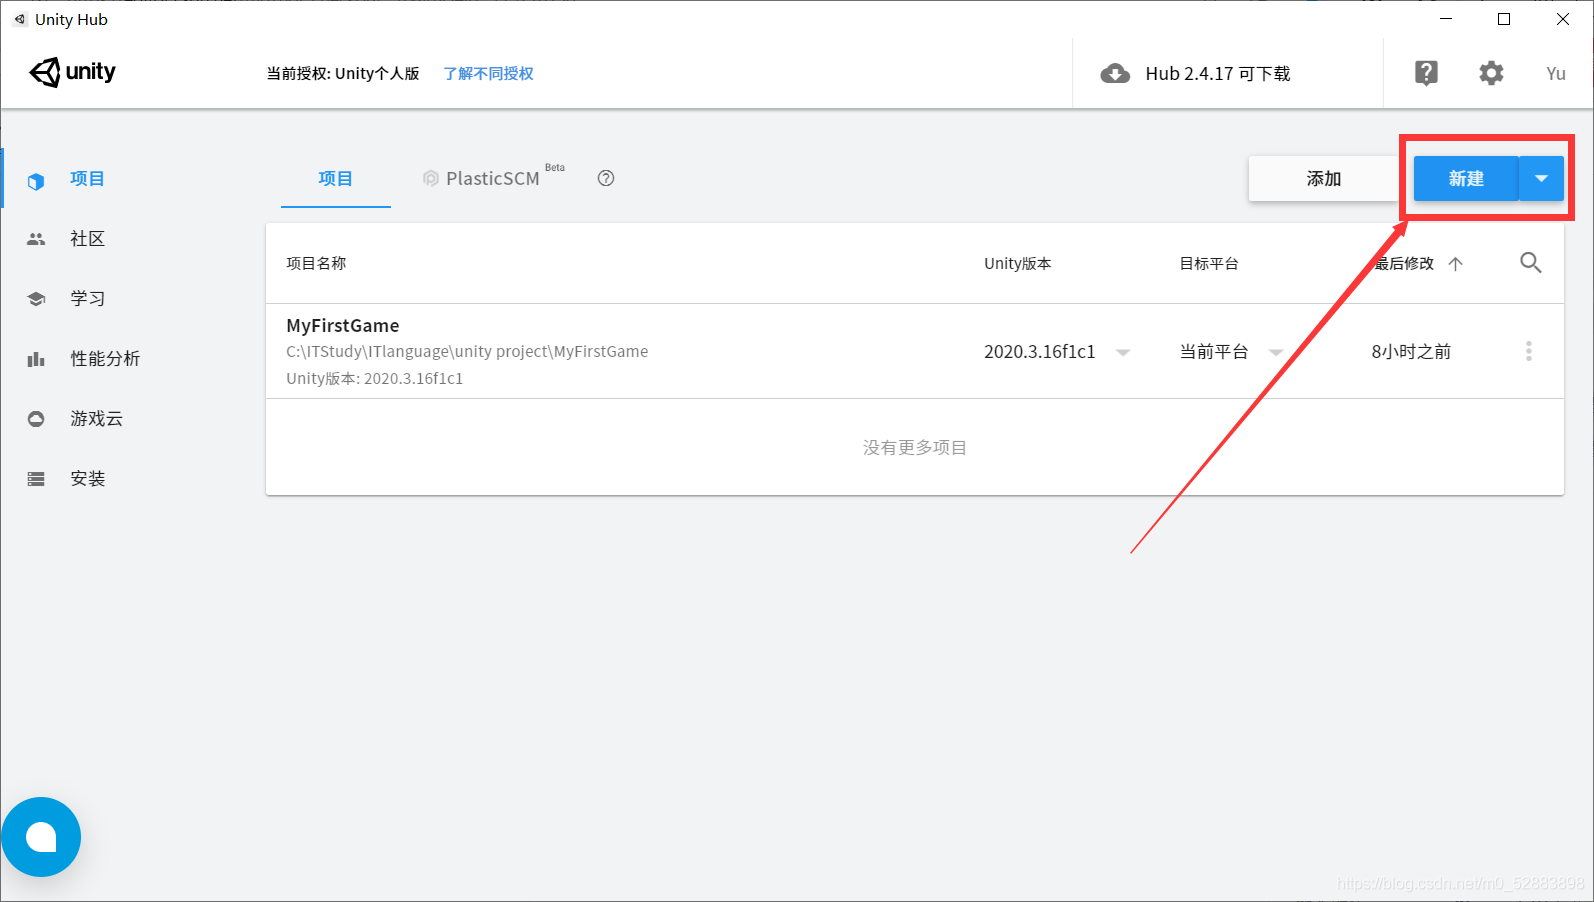The image size is (1594, 902).
Task: Switch to the PlasticSCM tab
Action: (493, 178)
